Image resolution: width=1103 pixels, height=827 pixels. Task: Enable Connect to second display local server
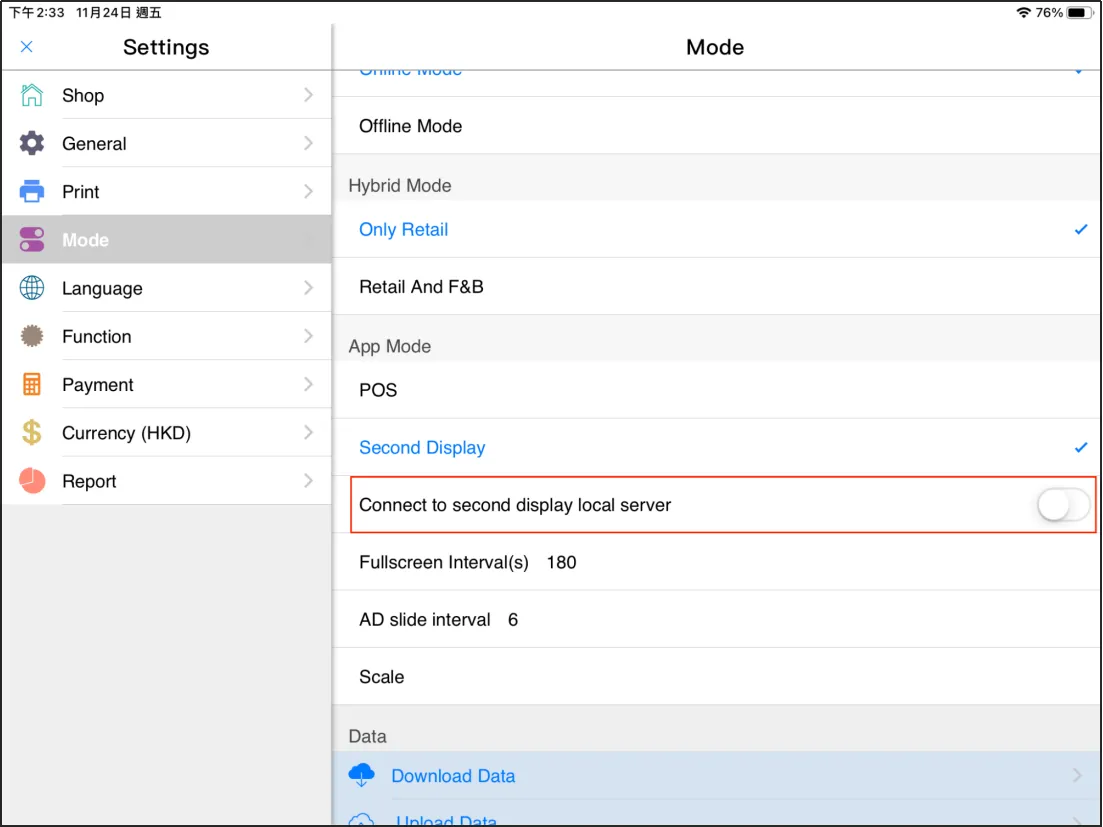[1062, 506]
